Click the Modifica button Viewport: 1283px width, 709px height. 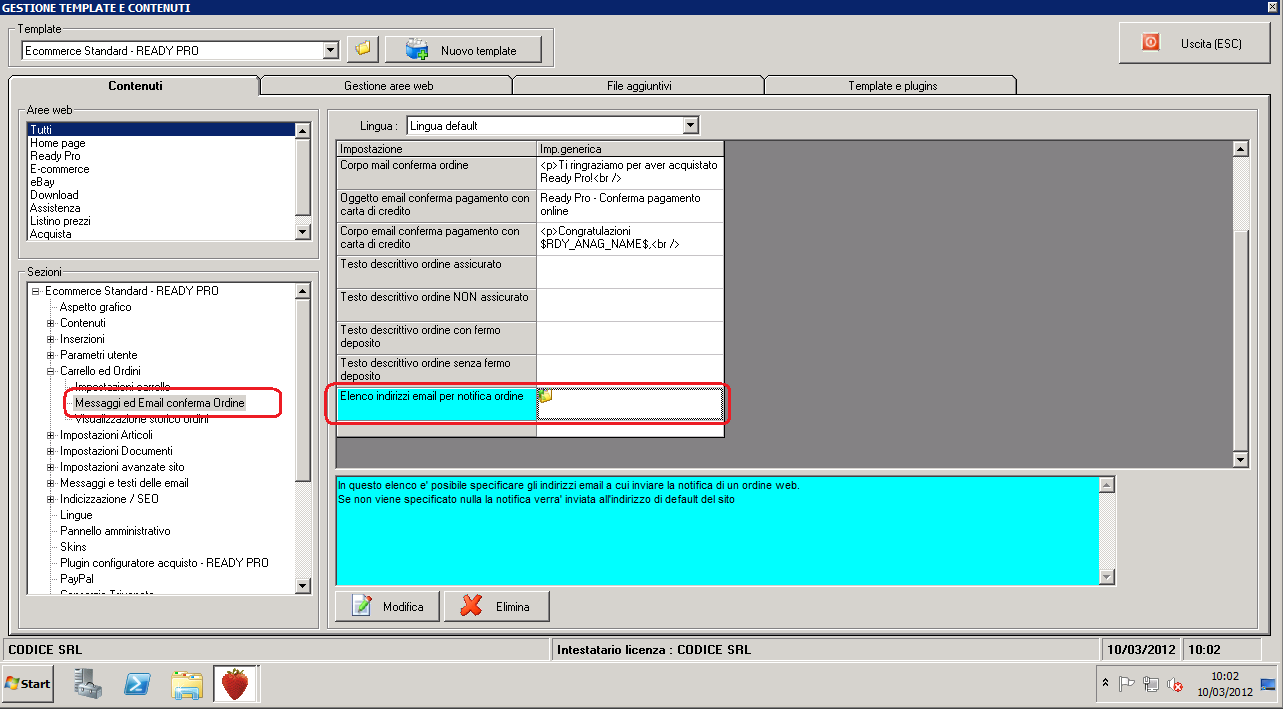click(388, 607)
